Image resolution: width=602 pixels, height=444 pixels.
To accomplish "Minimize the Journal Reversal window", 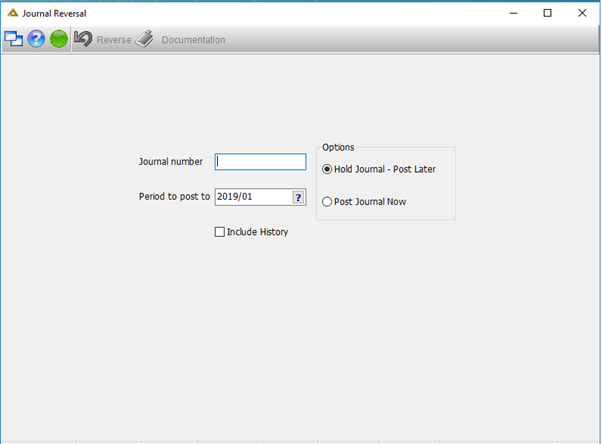I will coord(513,13).
